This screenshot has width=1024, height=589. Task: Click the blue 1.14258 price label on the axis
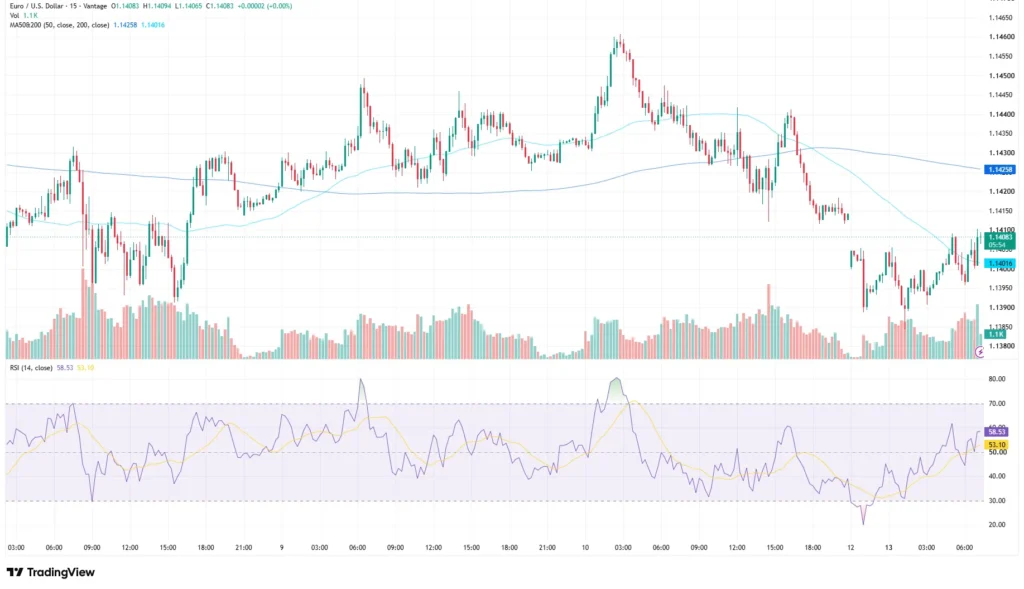point(1000,170)
